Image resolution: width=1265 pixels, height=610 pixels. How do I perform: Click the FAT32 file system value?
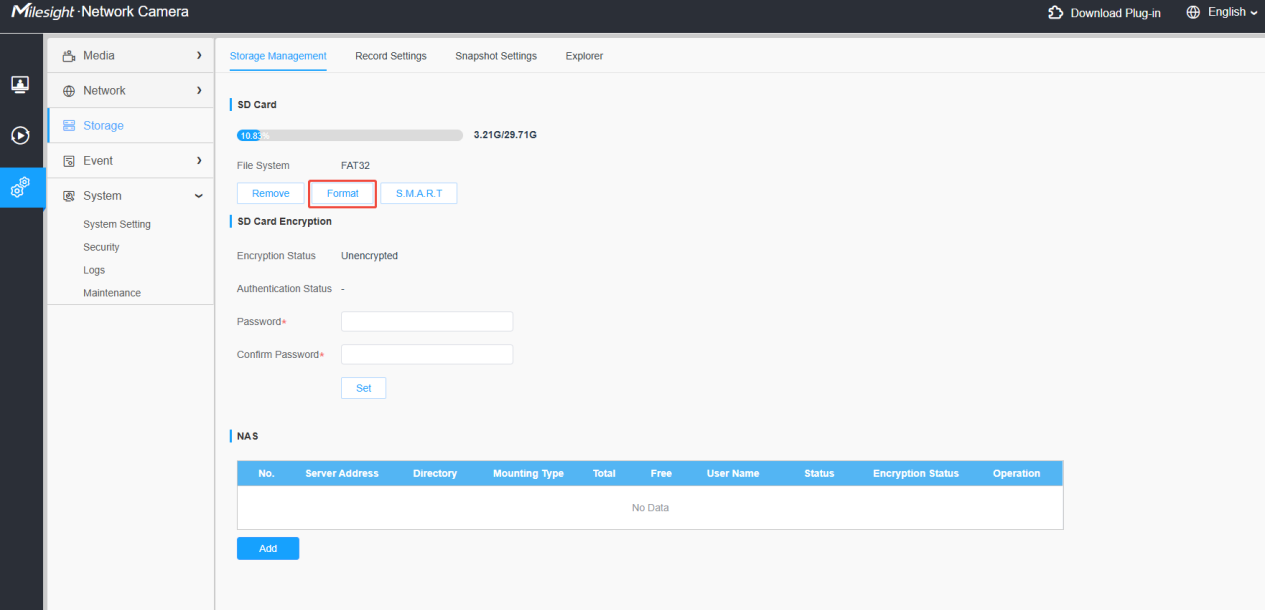[356, 166]
